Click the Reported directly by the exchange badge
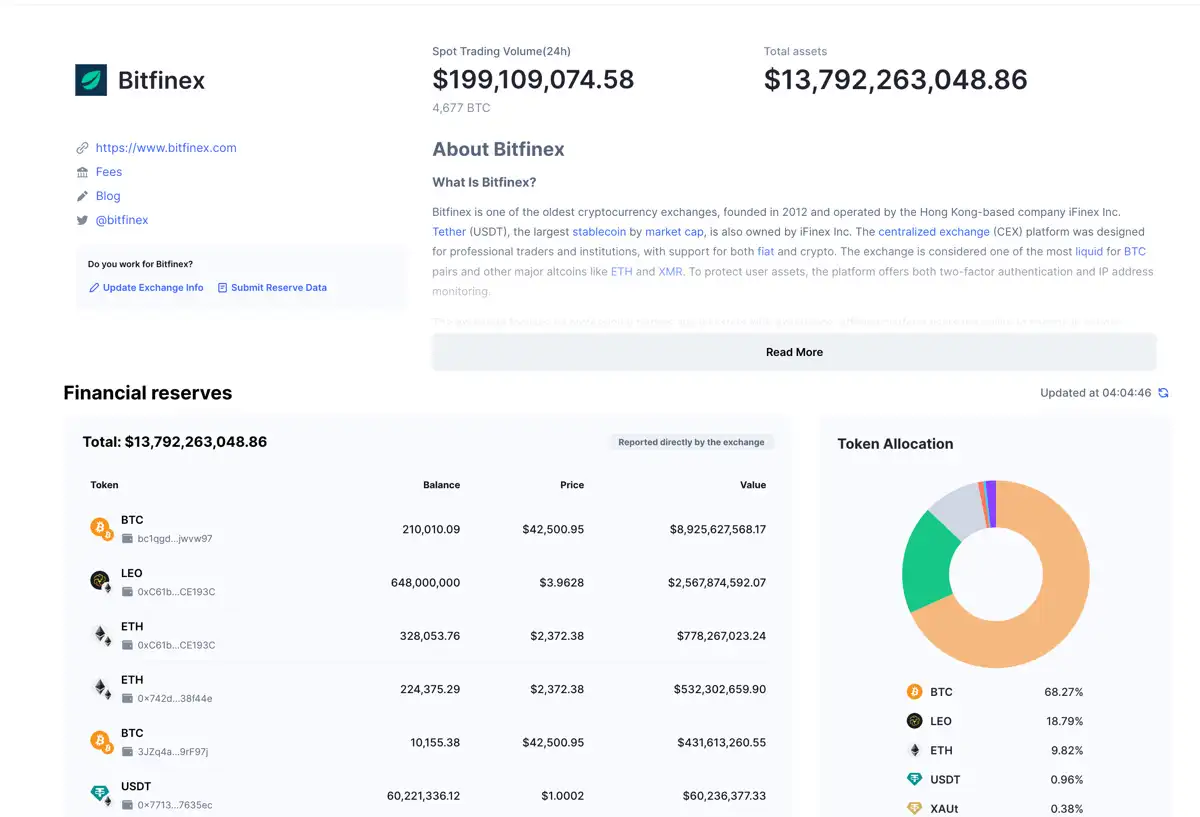This screenshot has height=817, width=1200. pyautogui.click(x=692, y=441)
